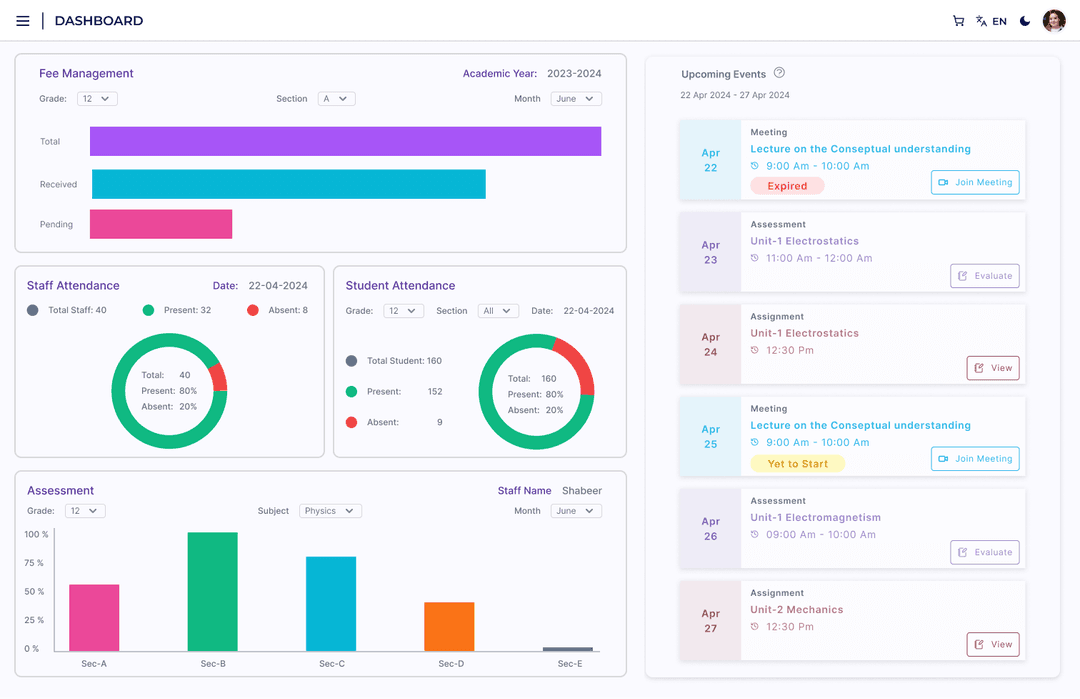Viewport: 1080px width, 699px height.
Task: Open Student Attendance Section All dropdown
Action: pyautogui.click(x=497, y=311)
